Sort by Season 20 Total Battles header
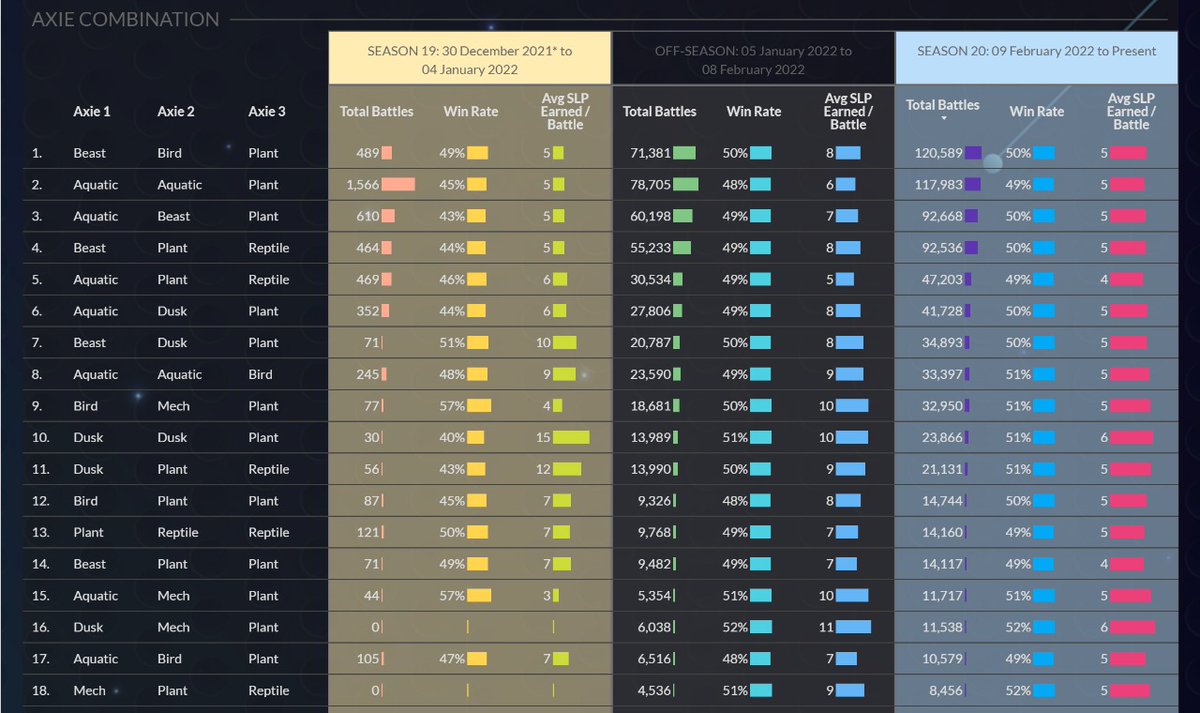This screenshot has height=713, width=1200. point(943,104)
